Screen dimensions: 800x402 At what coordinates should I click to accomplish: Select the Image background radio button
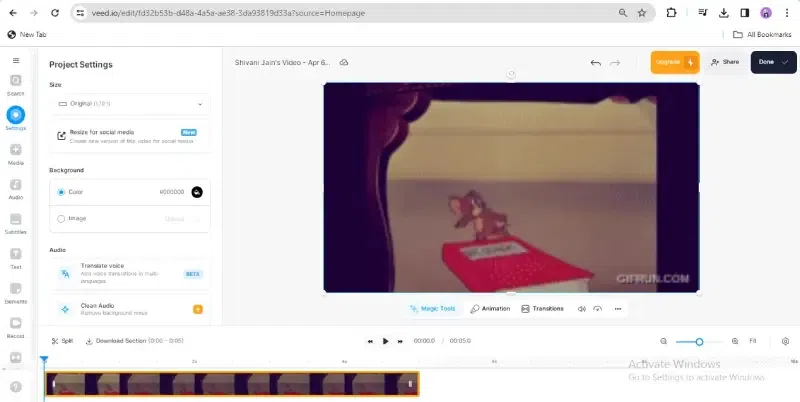[x=61, y=219]
